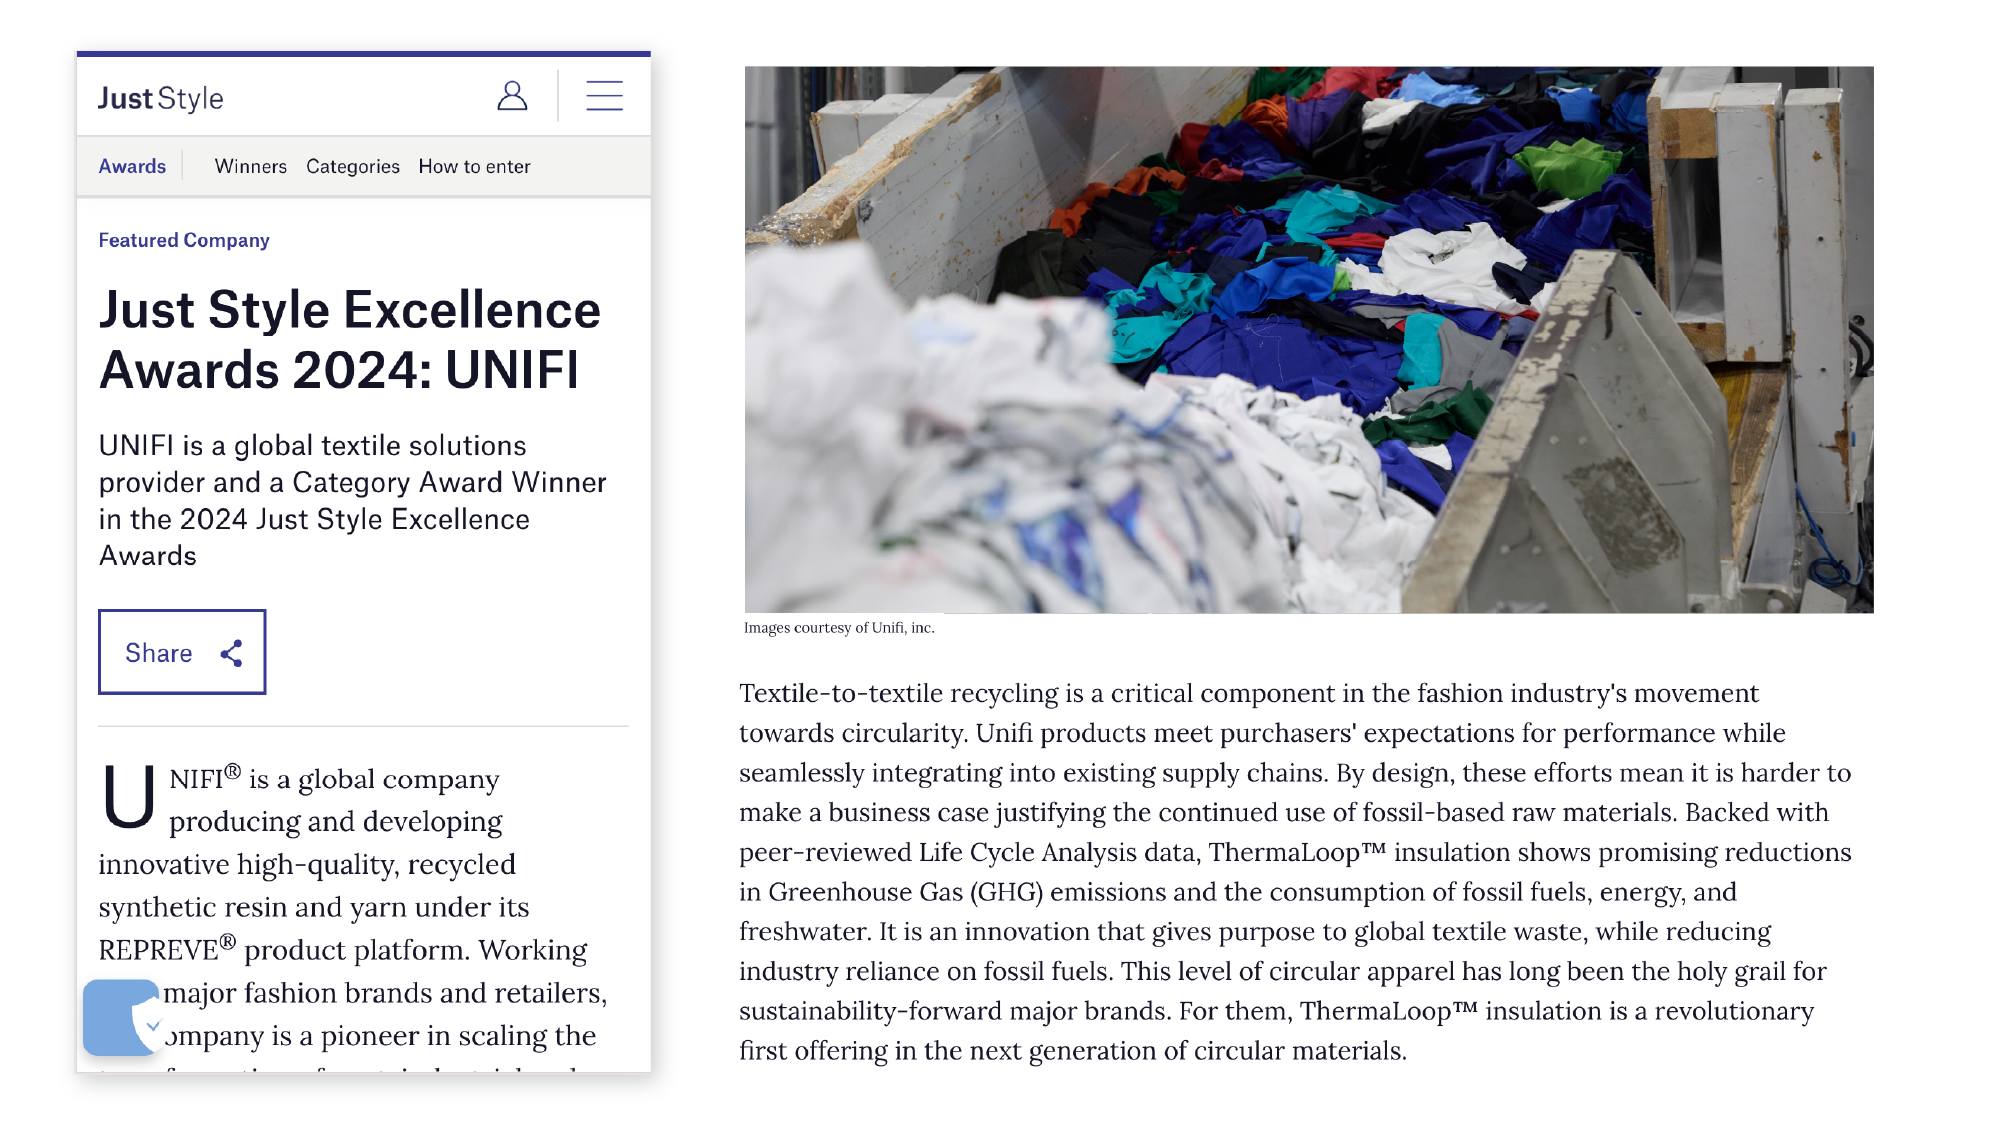This screenshot has width=2000, height=1125.
Task: Follow the Featured Company link
Action: click(x=184, y=240)
